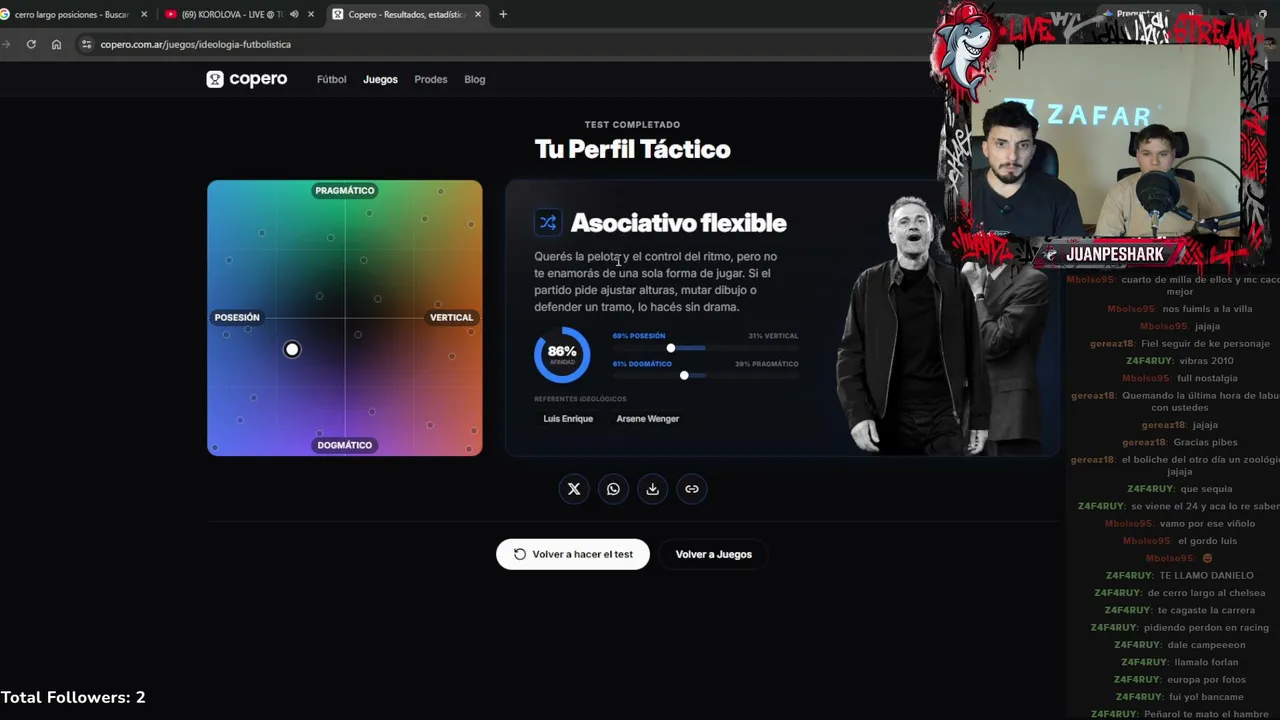This screenshot has height=720, width=1280.
Task: Click the 31% VERTICAL value
Action: pyautogui.click(x=773, y=336)
